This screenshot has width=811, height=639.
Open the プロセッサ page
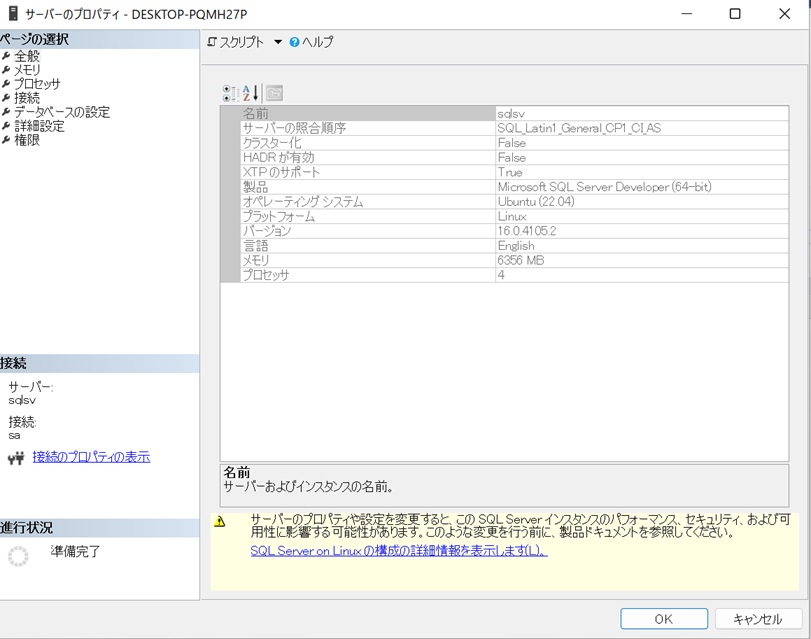(37, 83)
